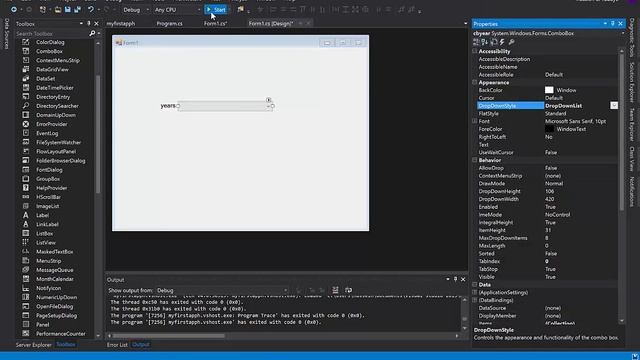640x360 pixels.
Task: Click the Save All toolbar icon
Action: 77,9
